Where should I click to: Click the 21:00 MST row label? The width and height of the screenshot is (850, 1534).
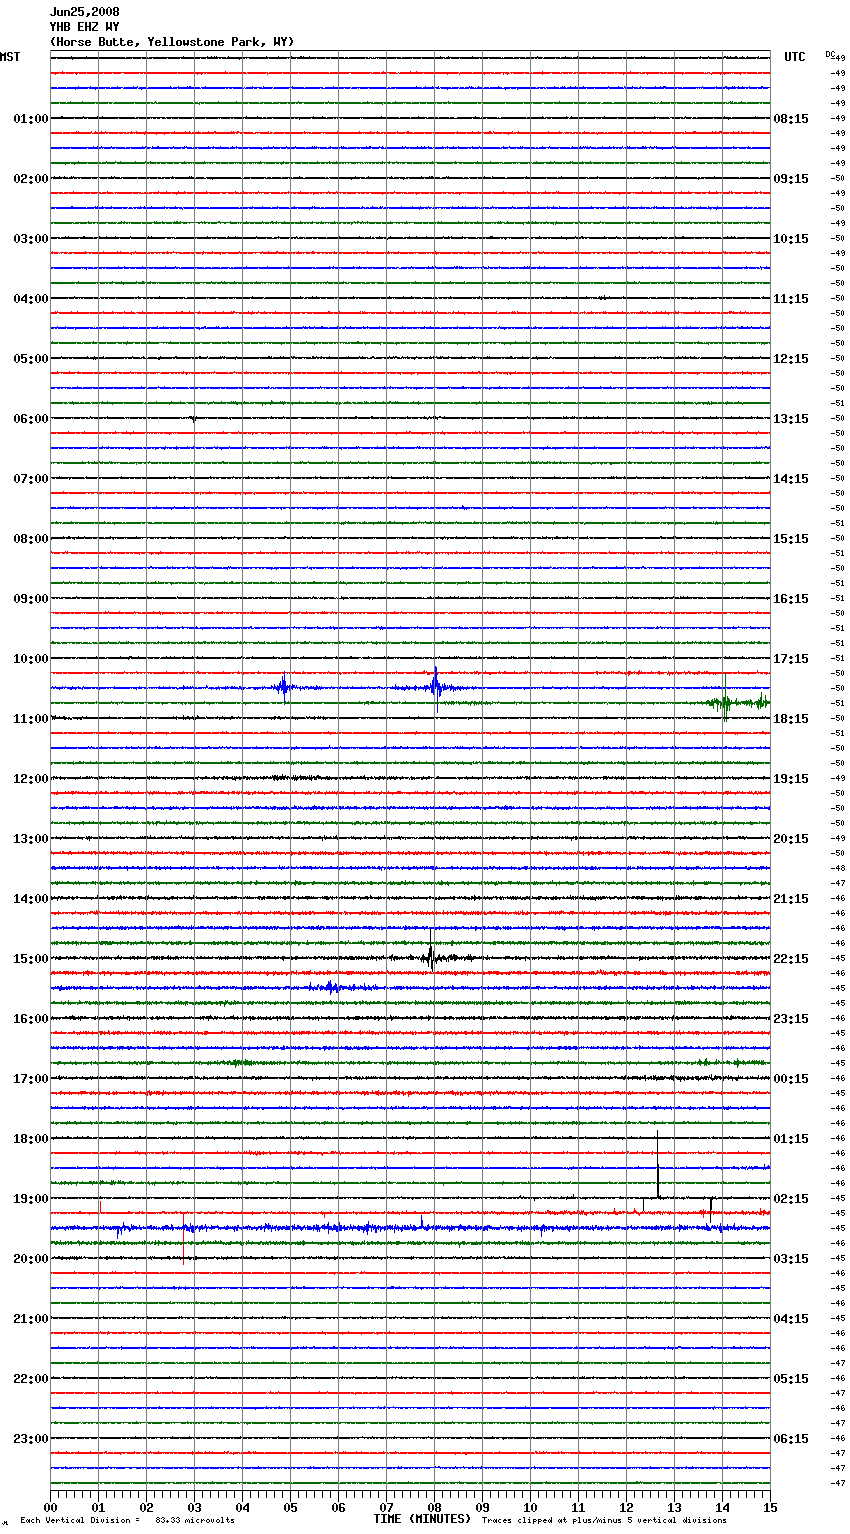tap(31, 1319)
